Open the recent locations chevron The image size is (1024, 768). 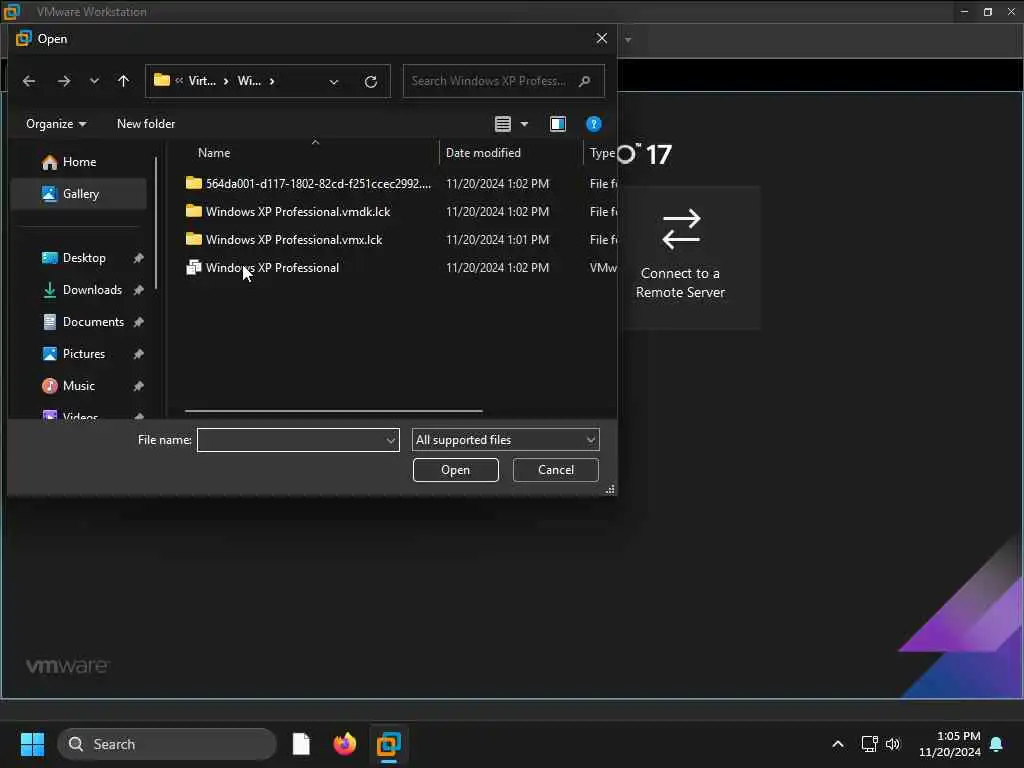(x=94, y=81)
